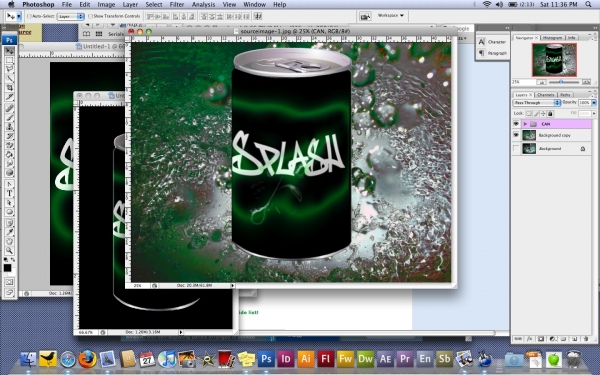The image size is (600, 375).
Task: Enable the Auto-Select checkbox
Action: [x=29, y=16]
